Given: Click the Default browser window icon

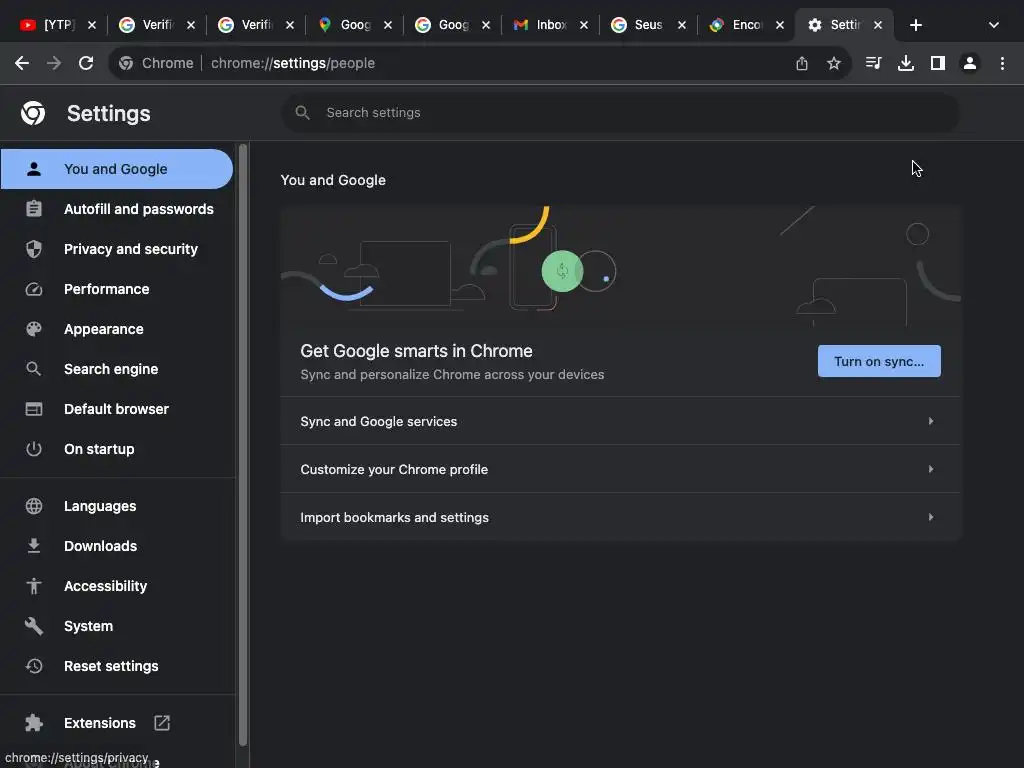Looking at the screenshot, I should 34,409.
